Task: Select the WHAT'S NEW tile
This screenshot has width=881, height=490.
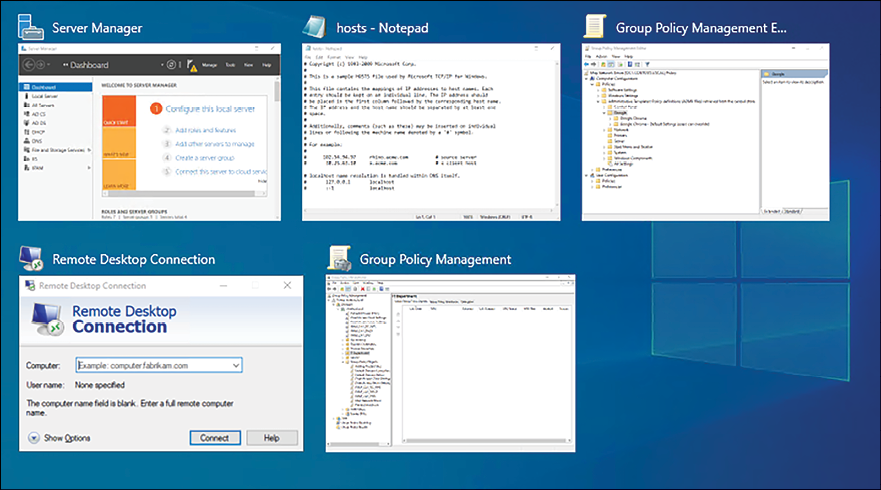Action: click(x=119, y=143)
